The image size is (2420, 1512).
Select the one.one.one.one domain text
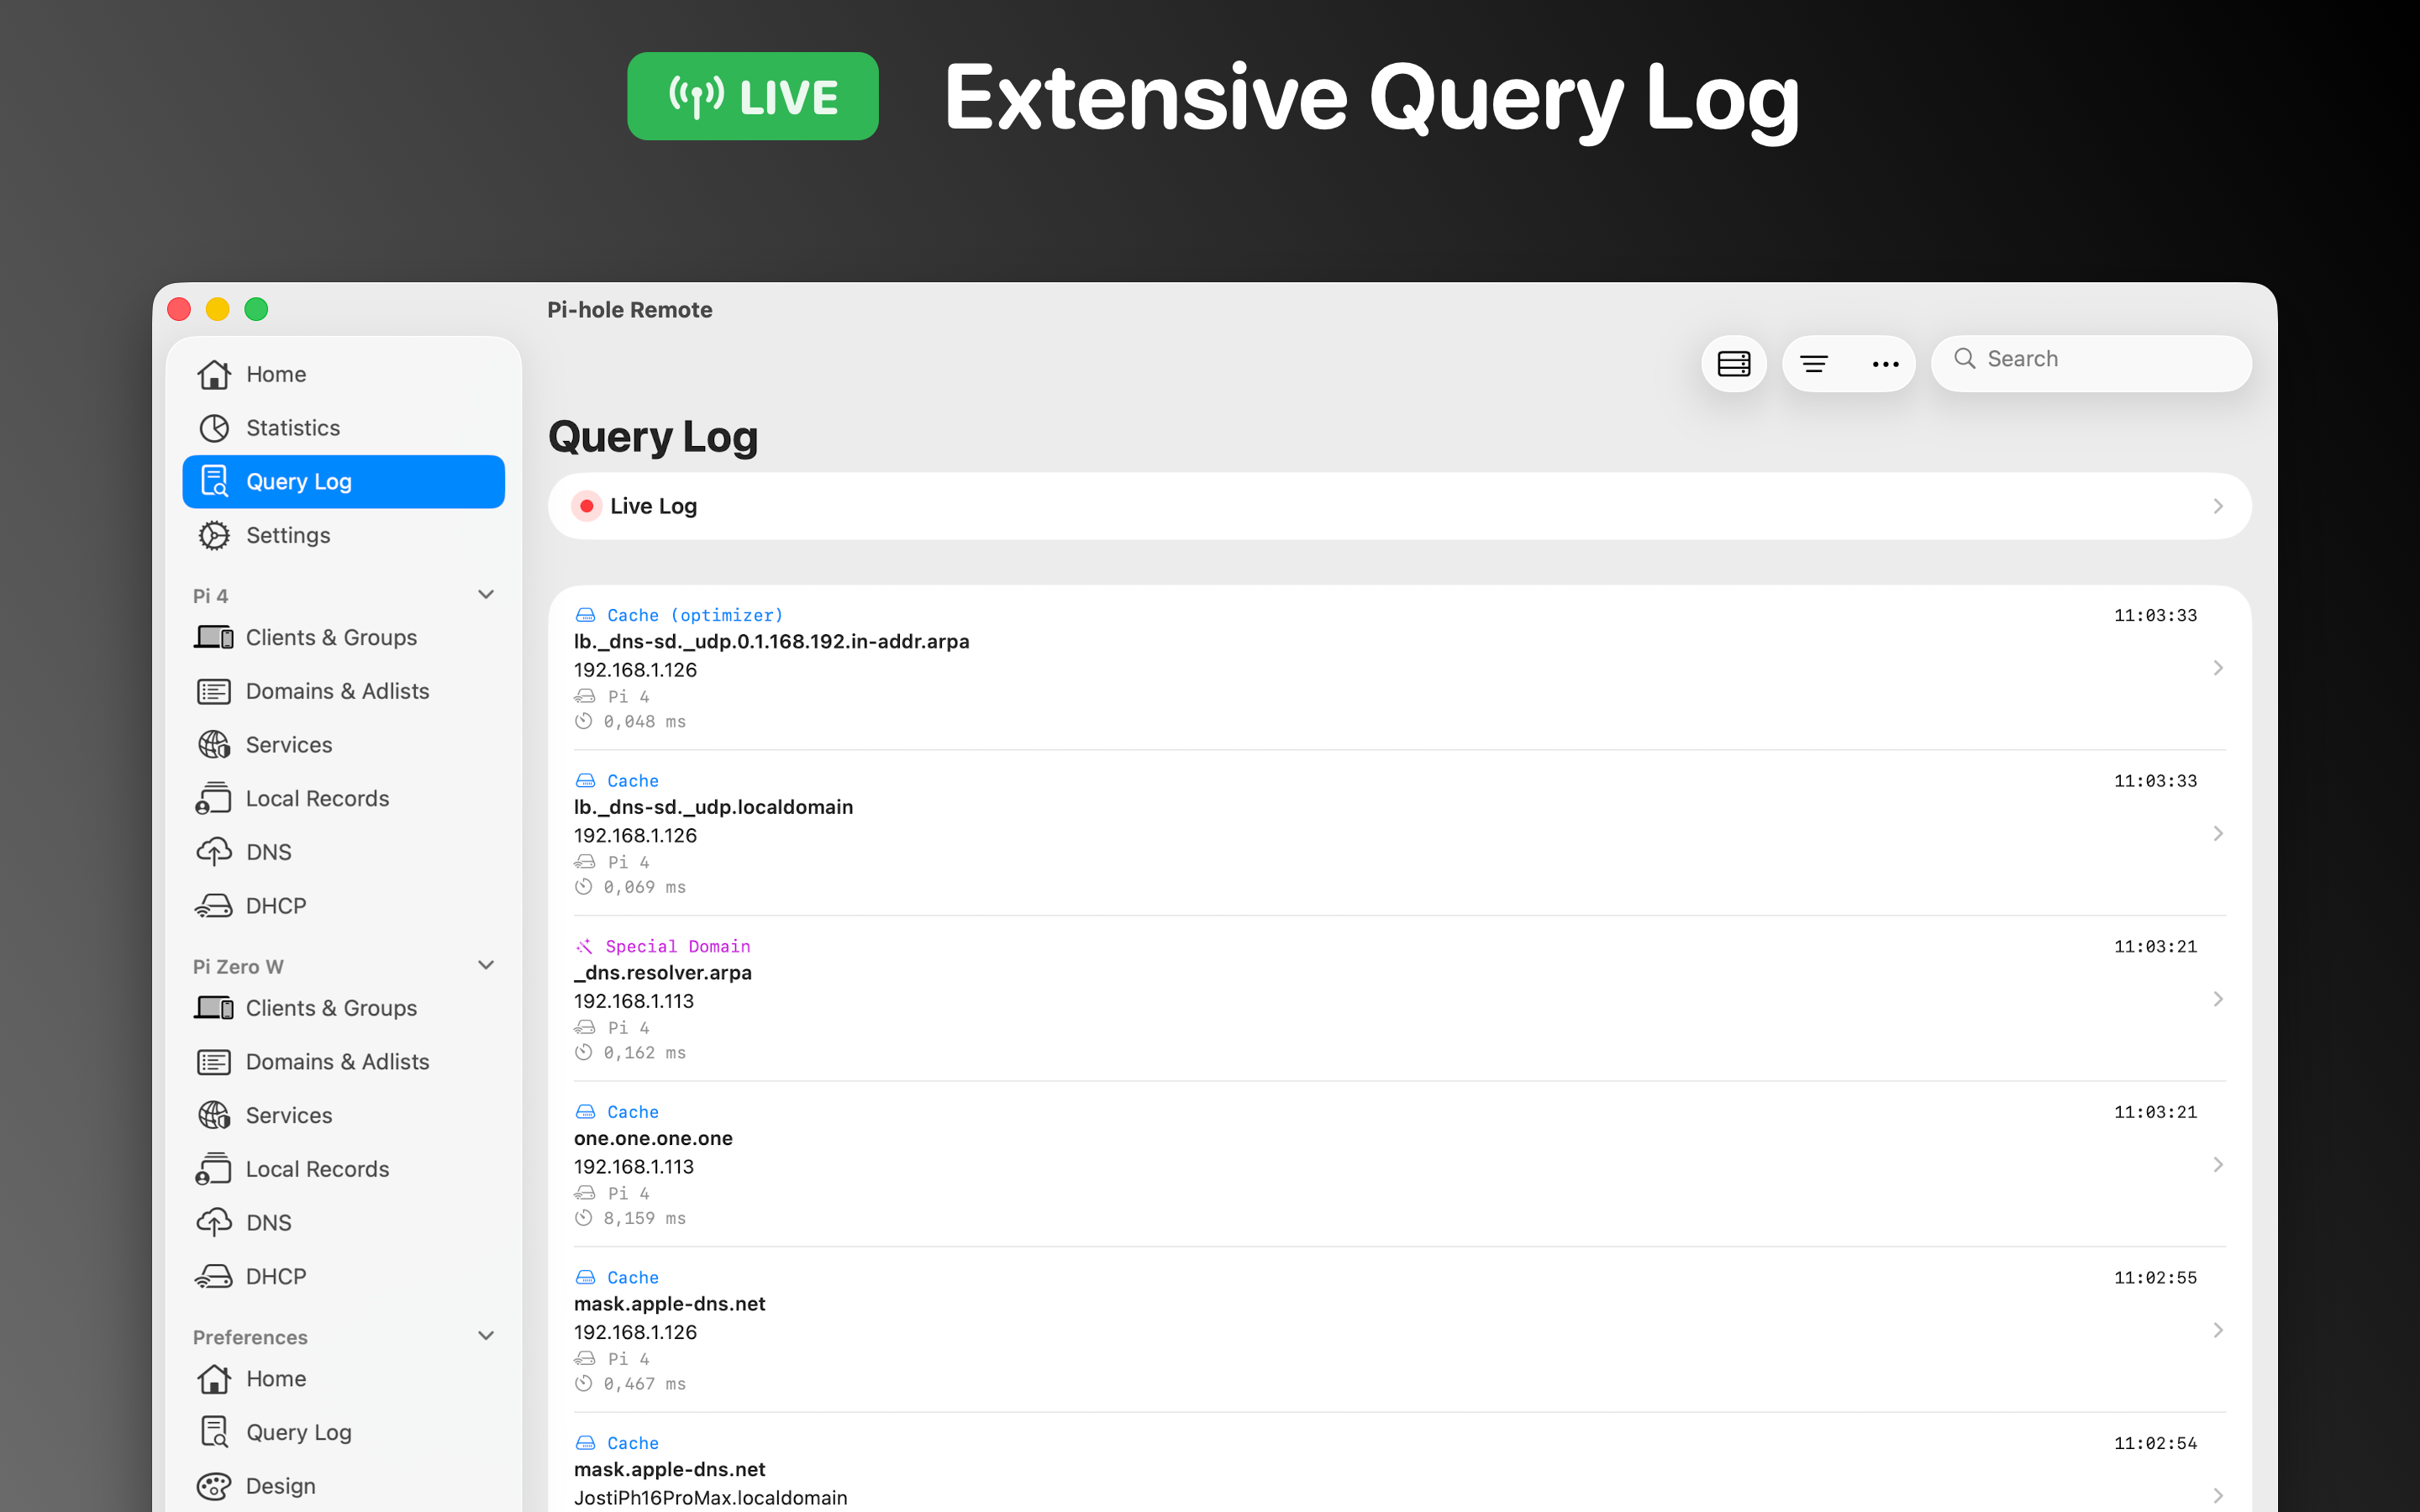[x=653, y=1138]
